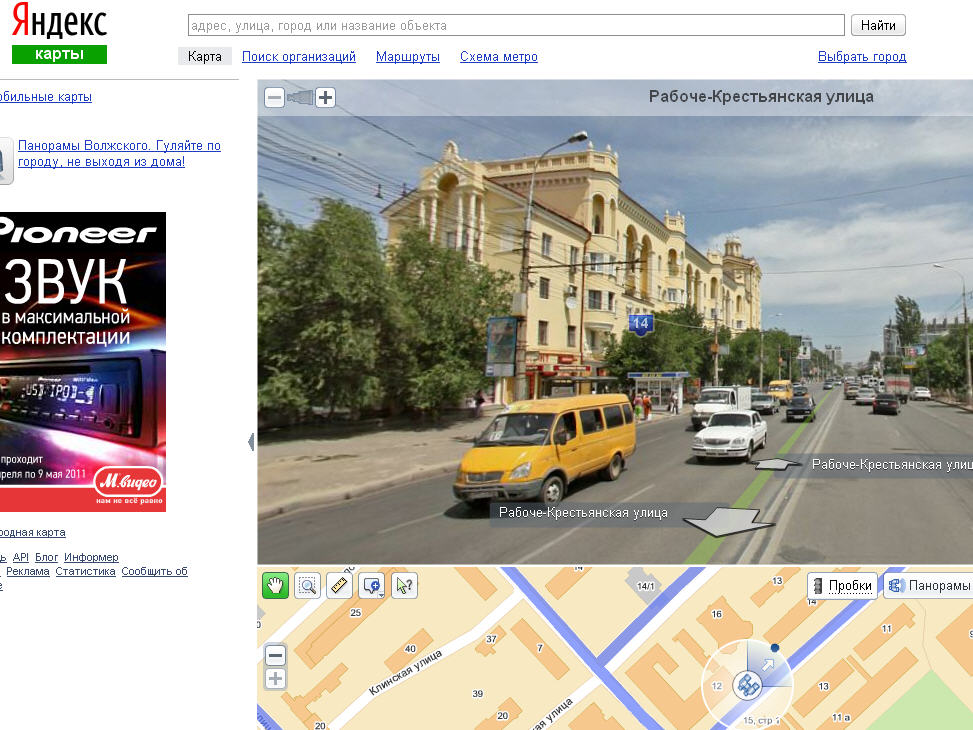Viewport: 973px width, 730px height.
Task: Click the blue house number 14 marker
Action: (640, 323)
